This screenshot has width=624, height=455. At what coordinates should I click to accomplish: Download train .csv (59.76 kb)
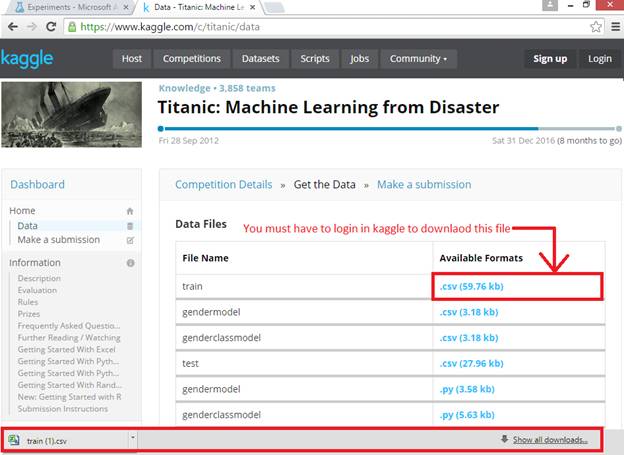[x=471, y=286]
